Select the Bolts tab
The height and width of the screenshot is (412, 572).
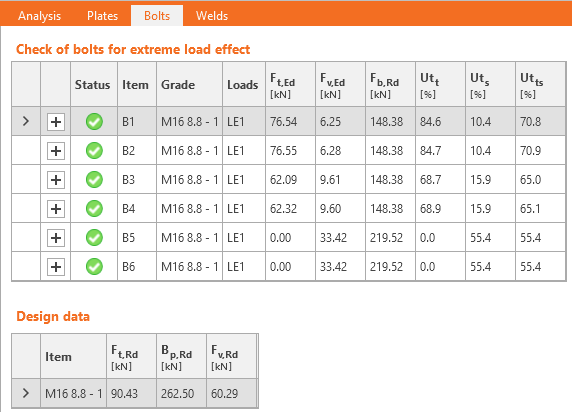click(x=157, y=16)
